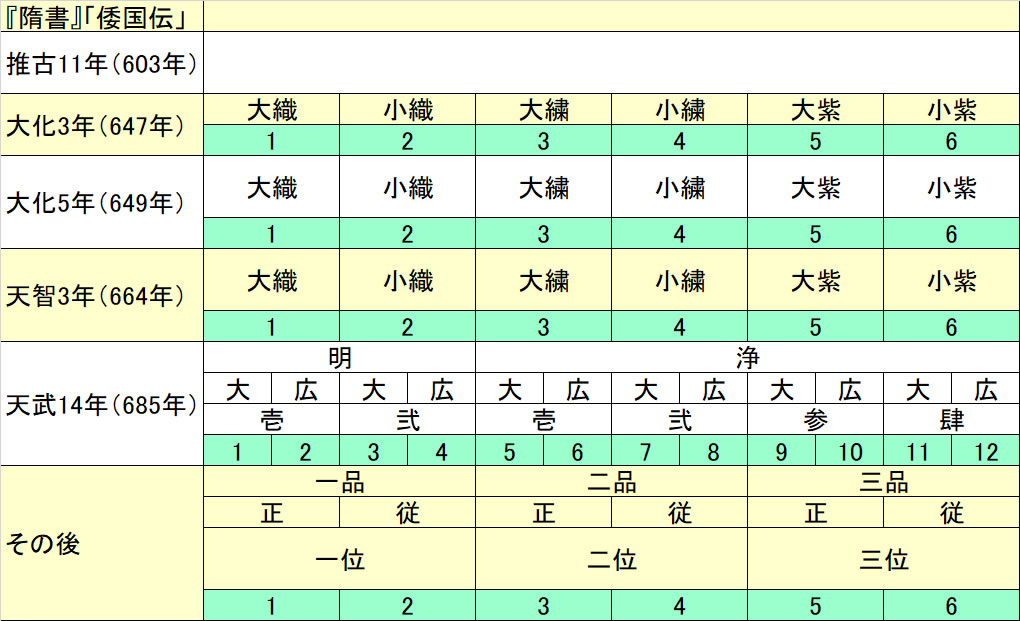The image size is (1020, 621).
Task: Click the 天武14年(685年) row label
Action: [101, 405]
